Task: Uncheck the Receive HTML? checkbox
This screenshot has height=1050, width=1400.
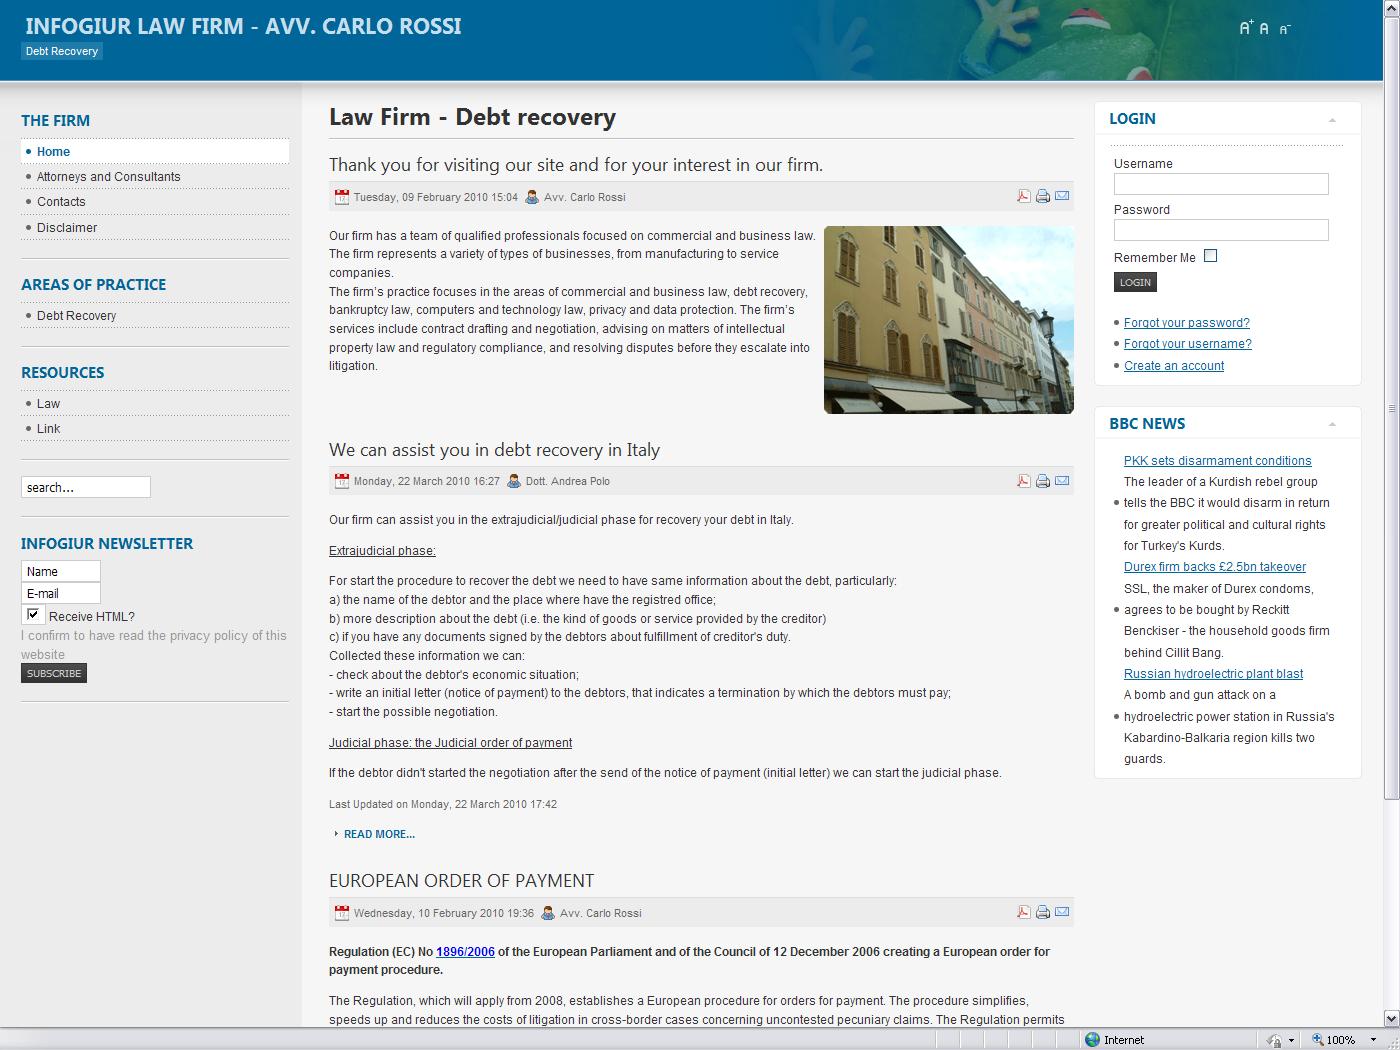Action: pos(33,615)
